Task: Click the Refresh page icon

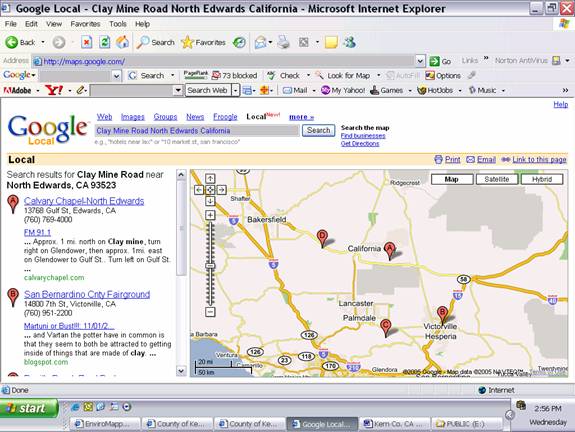Action: 105,42
